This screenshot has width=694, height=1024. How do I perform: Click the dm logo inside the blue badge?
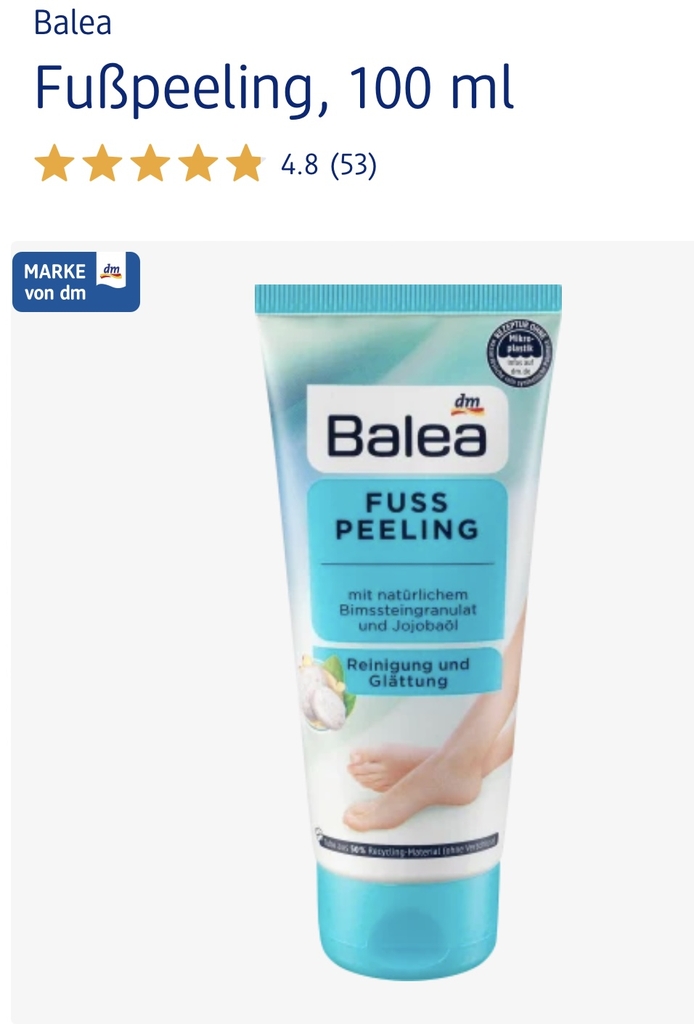(110, 271)
